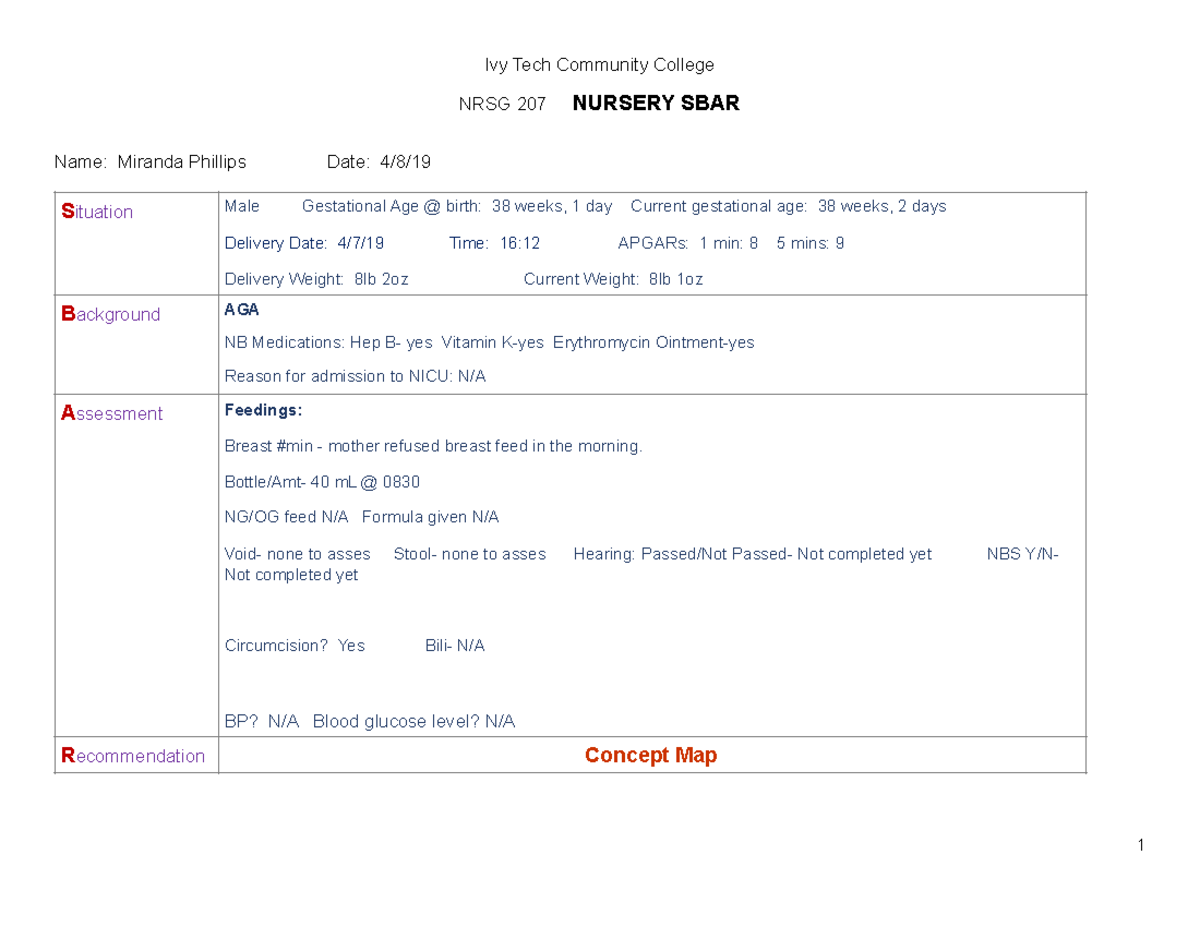Click the Concept Map text
This screenshot has width=1200, height=927.
pyautogui.click(x=651, y=755)
